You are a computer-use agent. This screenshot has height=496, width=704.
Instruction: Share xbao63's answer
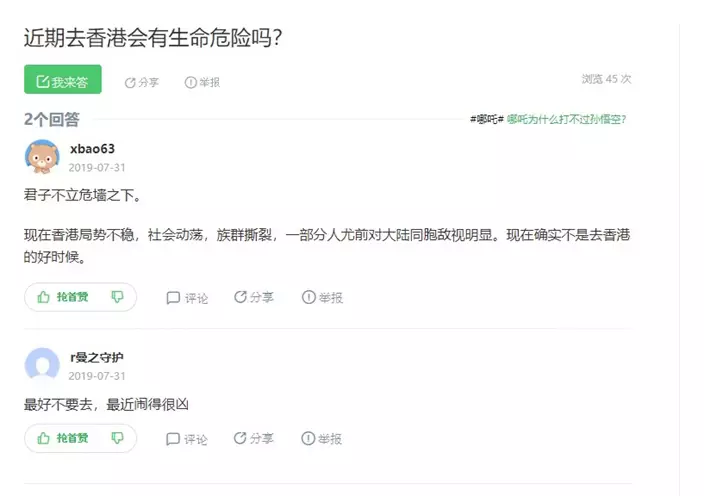coord(254,297)
